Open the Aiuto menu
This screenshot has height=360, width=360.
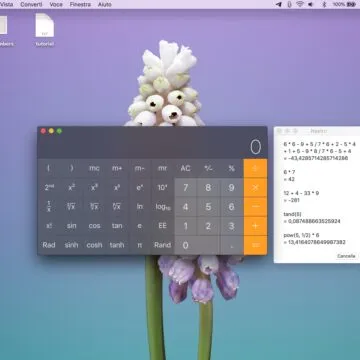(x=105, y=5)
